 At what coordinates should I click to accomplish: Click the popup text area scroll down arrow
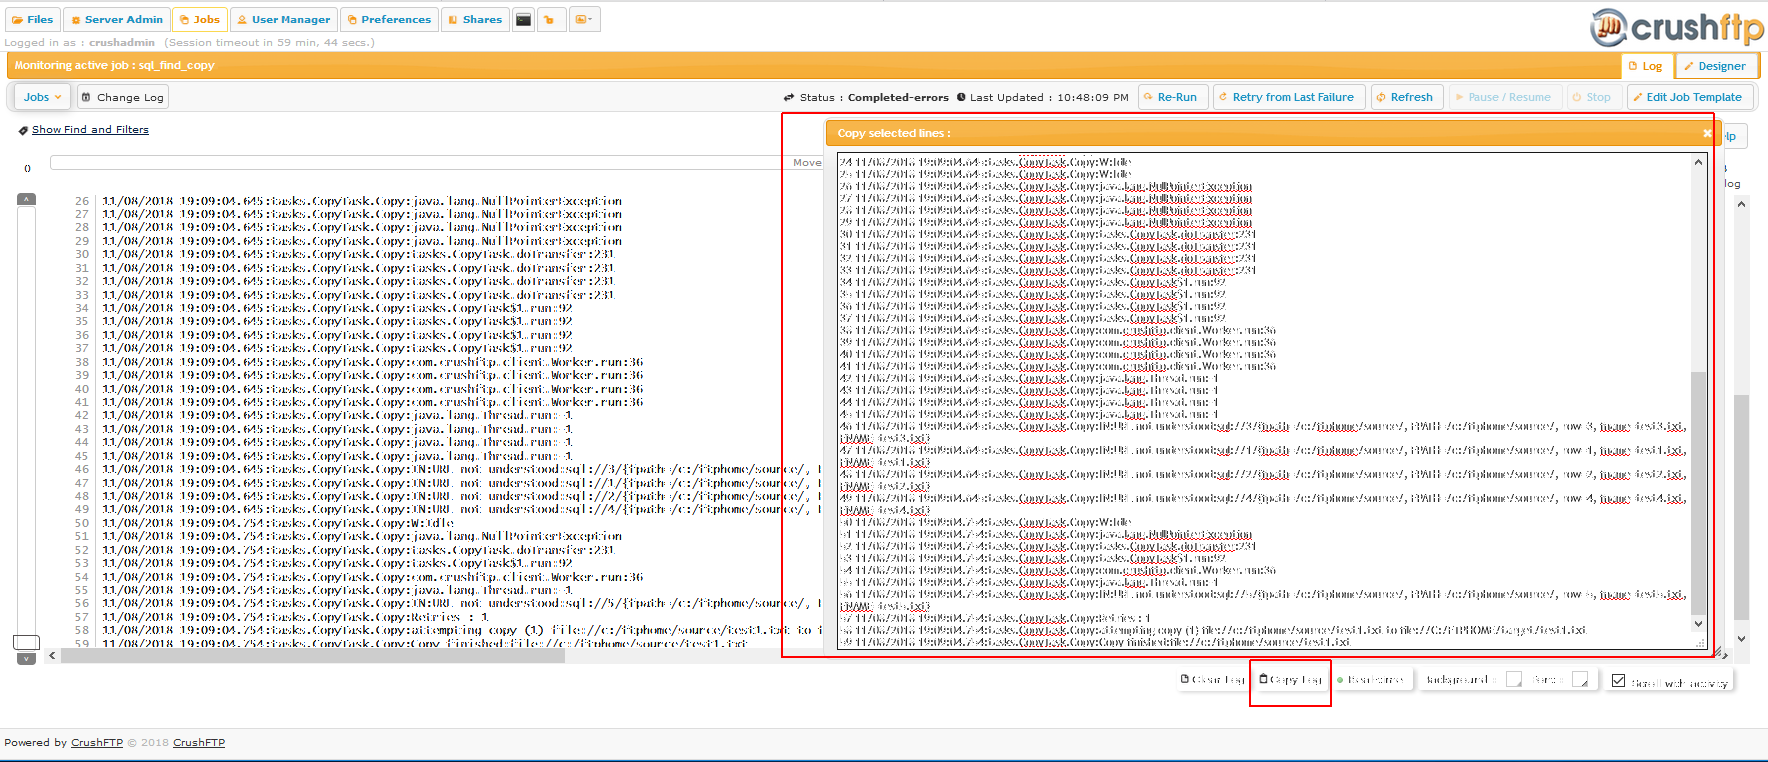coord(1698,623)
